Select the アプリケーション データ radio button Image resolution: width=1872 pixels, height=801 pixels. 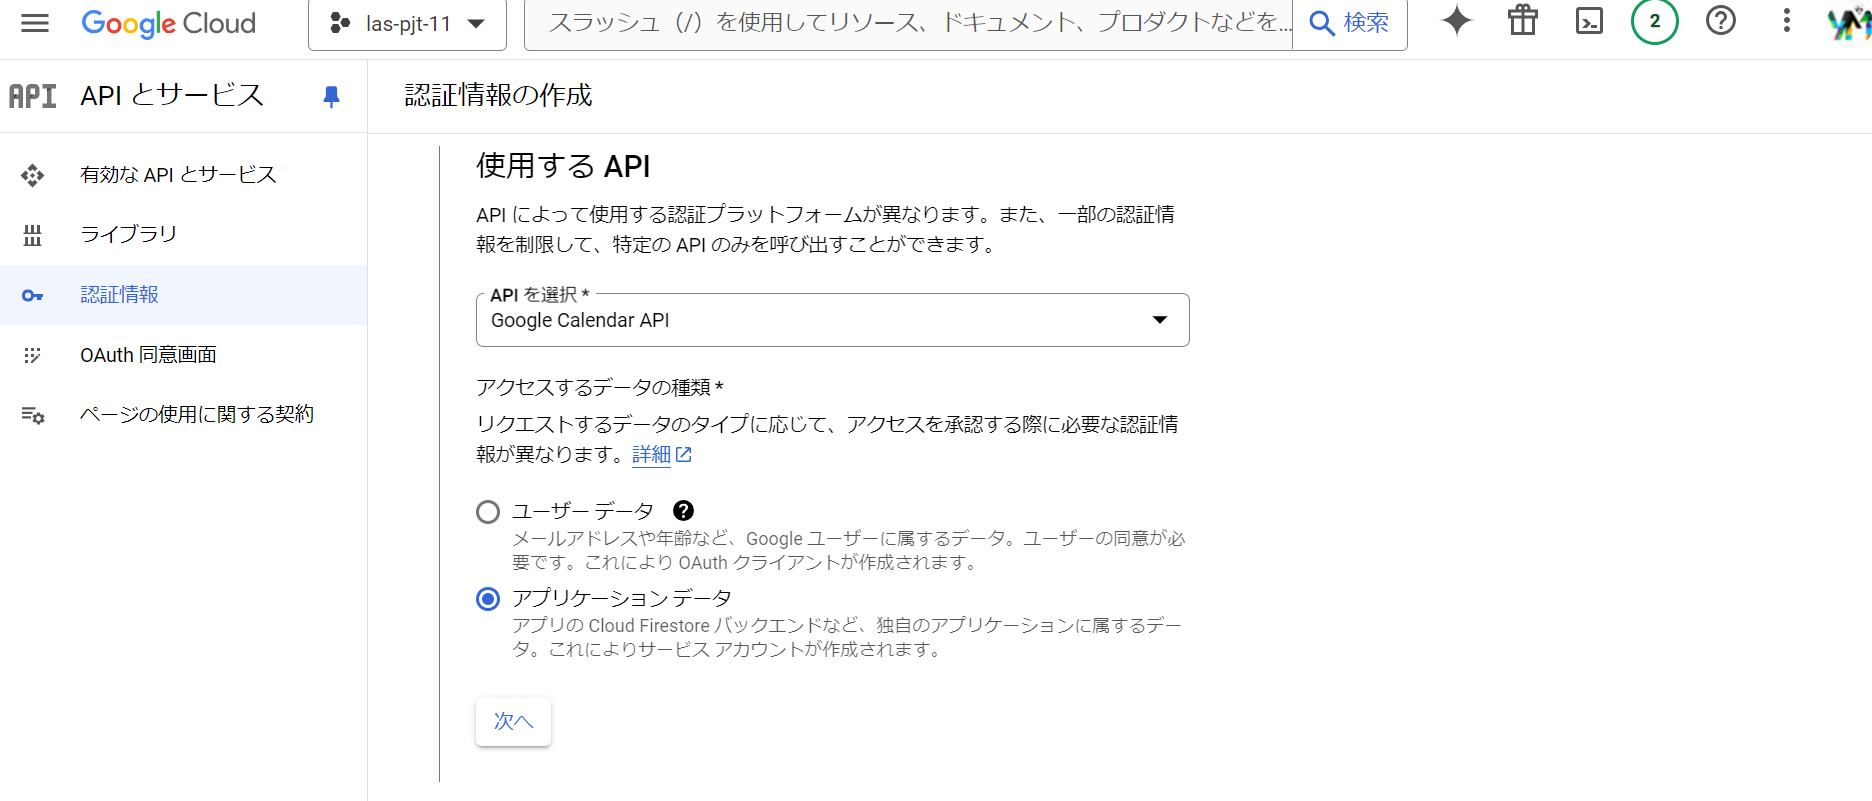click(488, 599)
